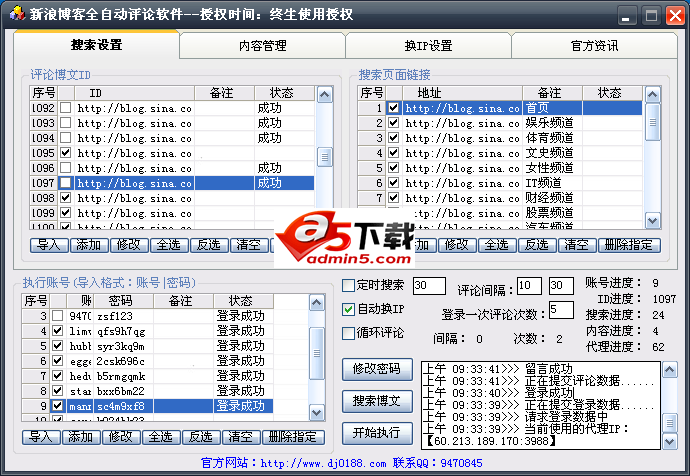Select the 女性频道 row text

pos(549,168)
